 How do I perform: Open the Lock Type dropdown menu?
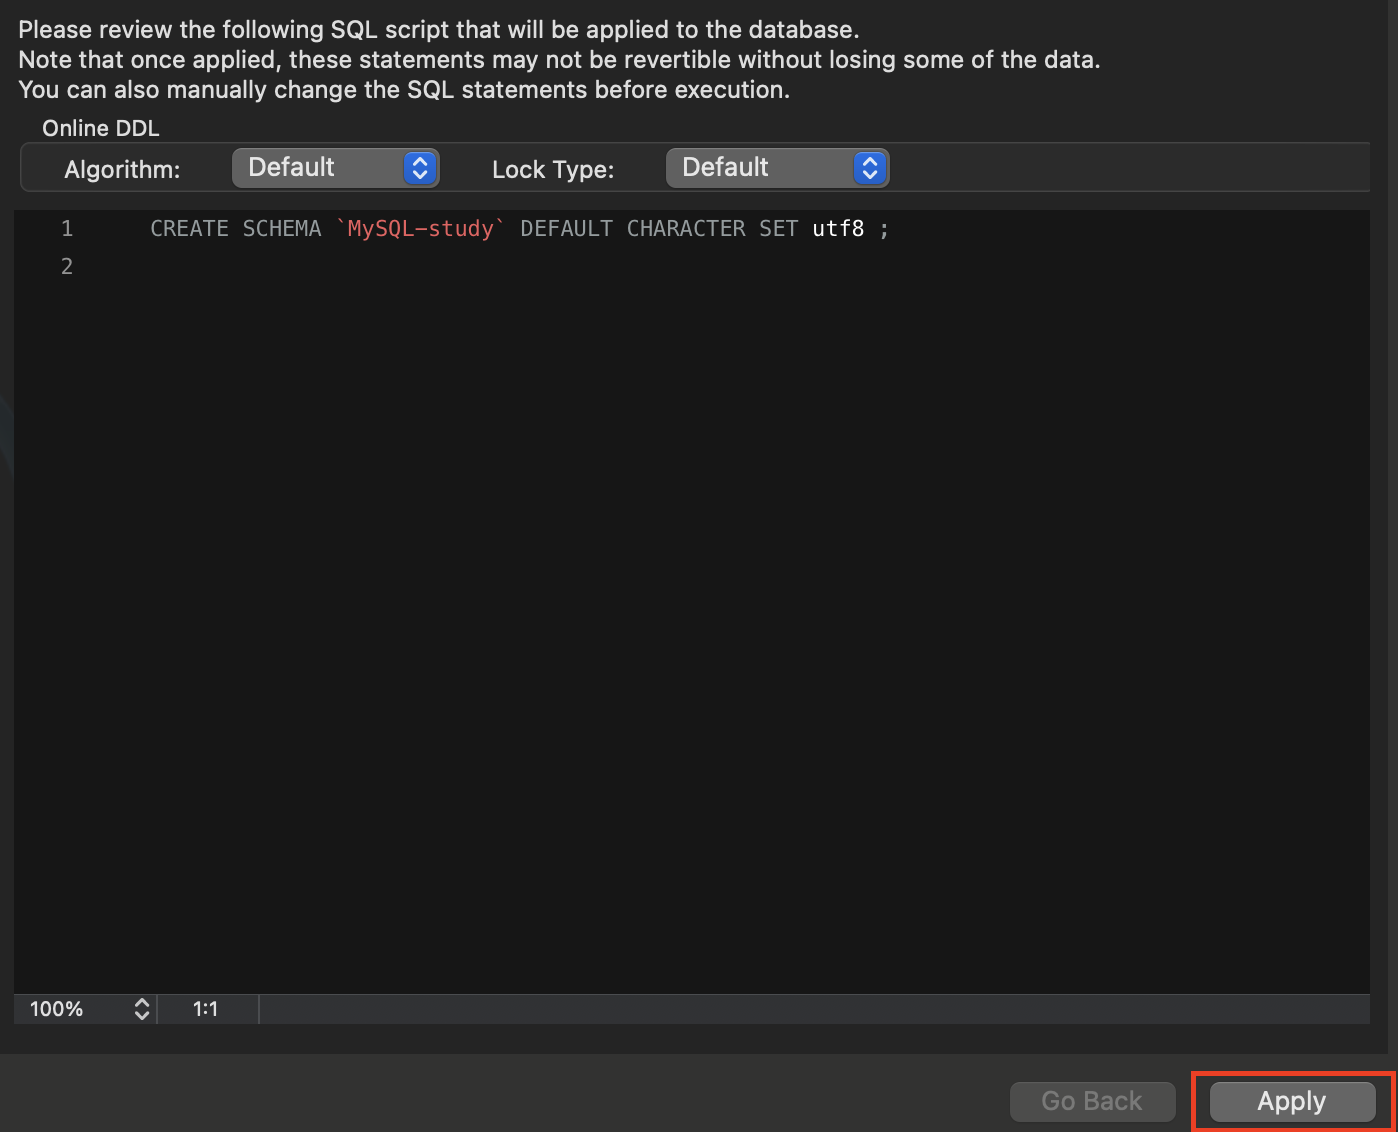pyautogui.click(x=777, y=168)
